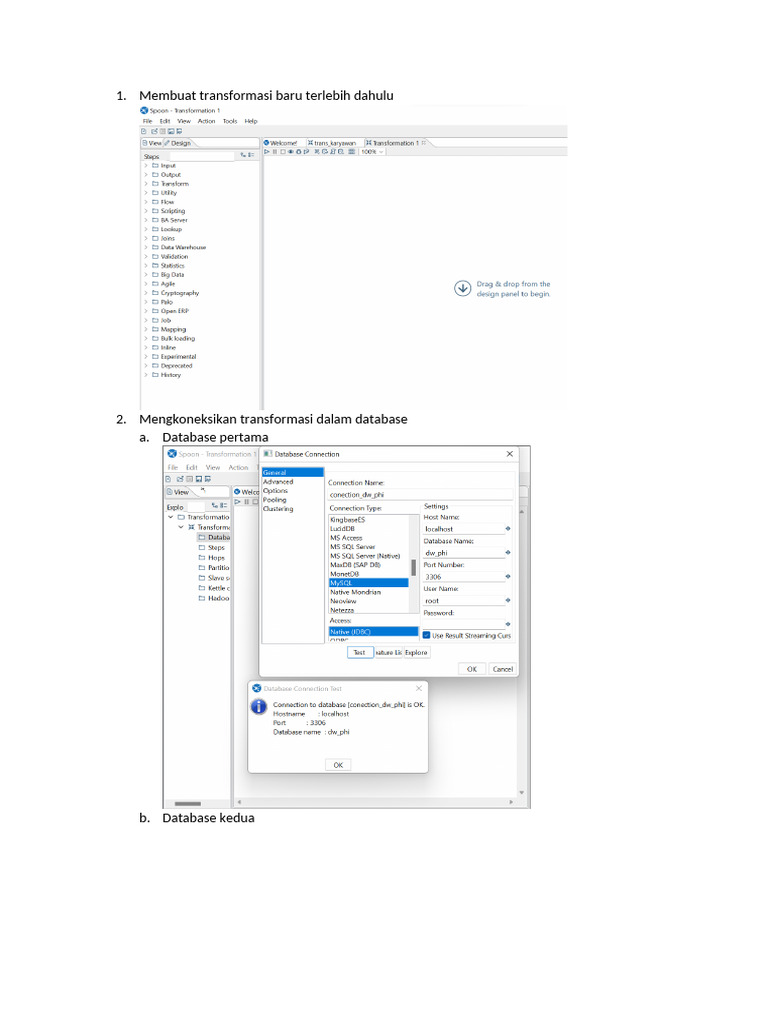Click the blue info icon in Connection Test dialog
This screenshot has width=768, height=1024.
(x=259, y=707)
